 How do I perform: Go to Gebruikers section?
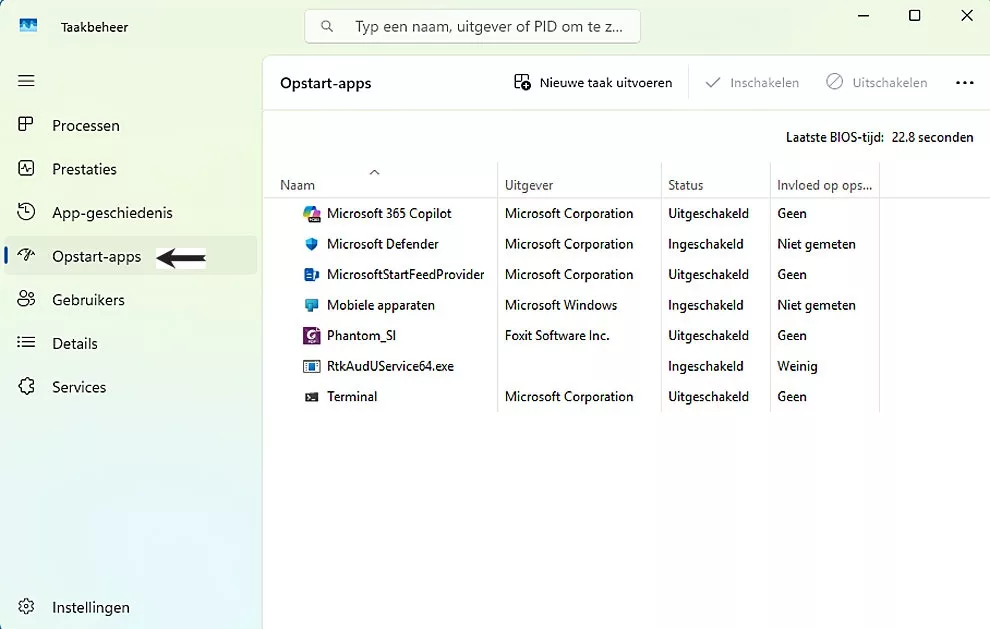[x=131, y=300]
